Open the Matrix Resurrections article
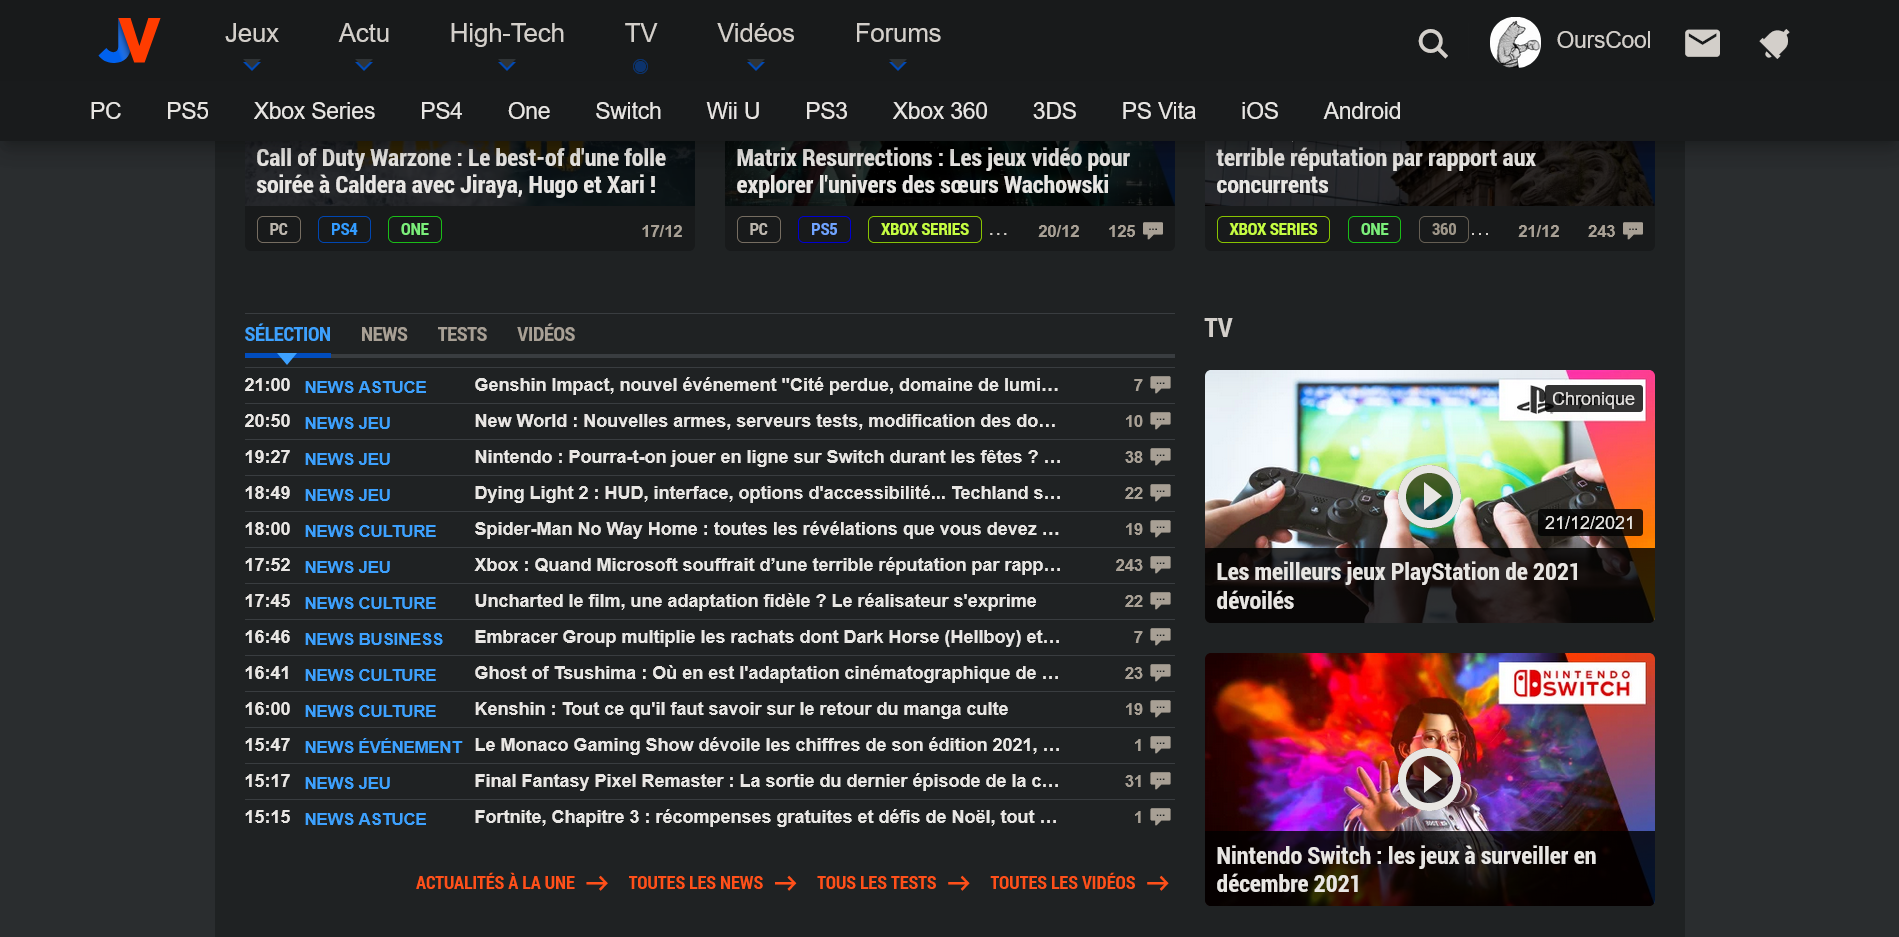The height and width of the screenshot is (937, 1899). coord(933,172)
